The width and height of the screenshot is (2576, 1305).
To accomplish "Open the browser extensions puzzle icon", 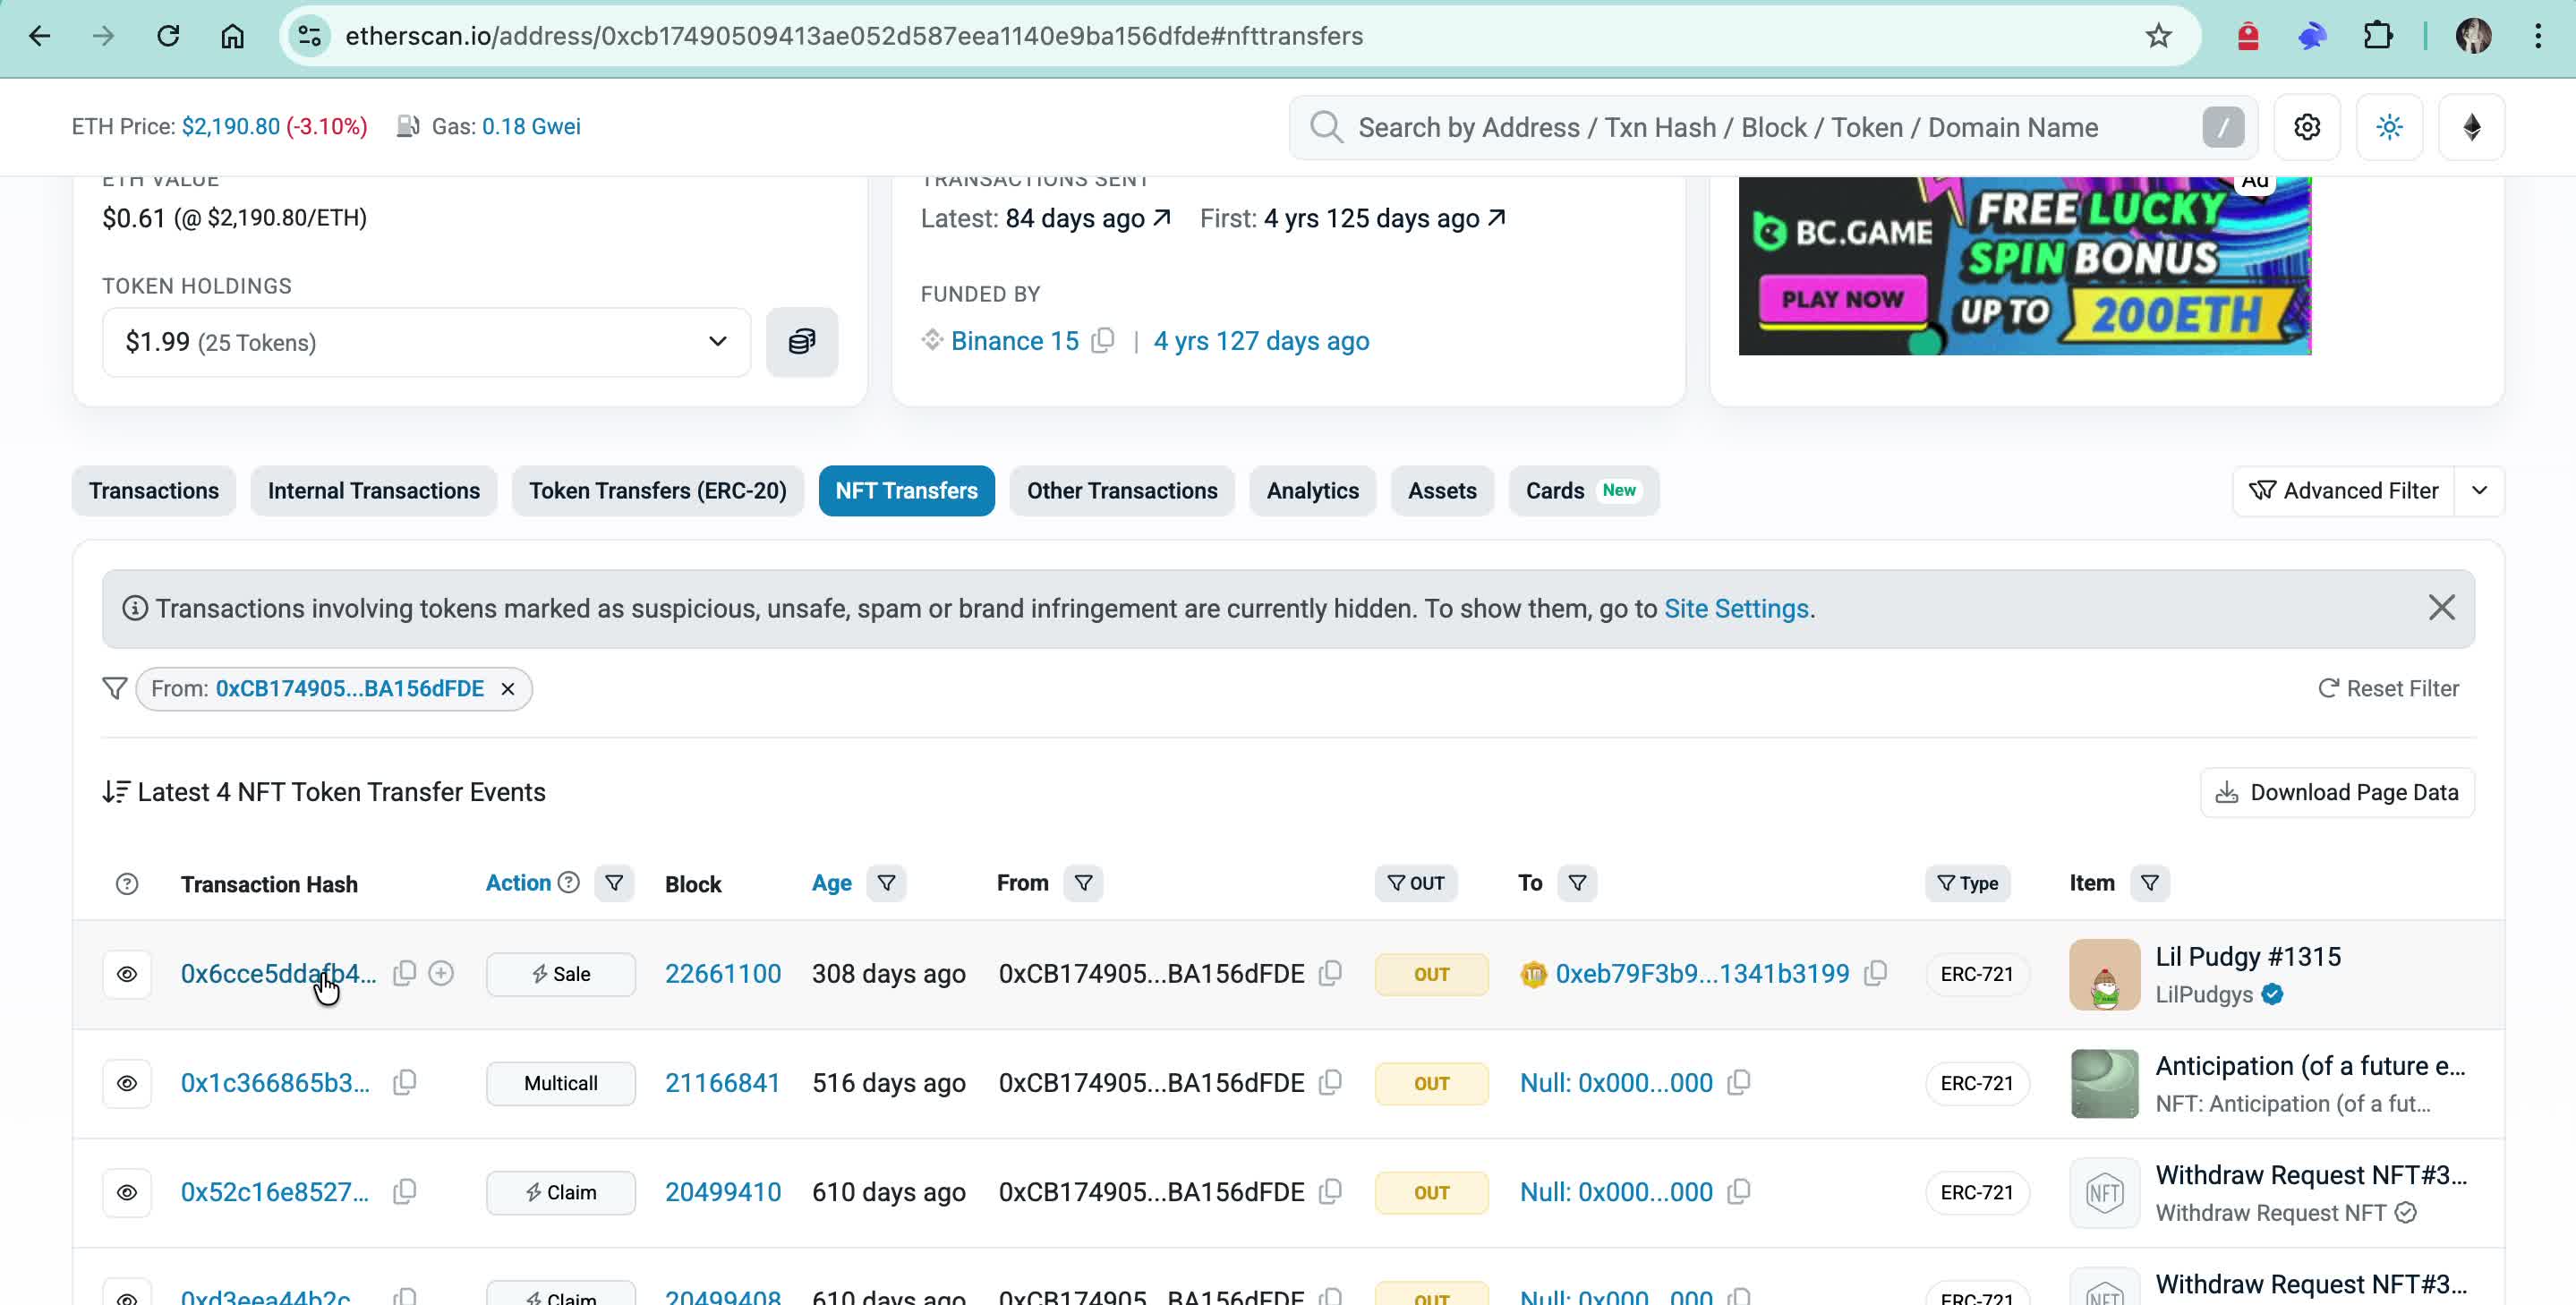I will click(2377, 36).
